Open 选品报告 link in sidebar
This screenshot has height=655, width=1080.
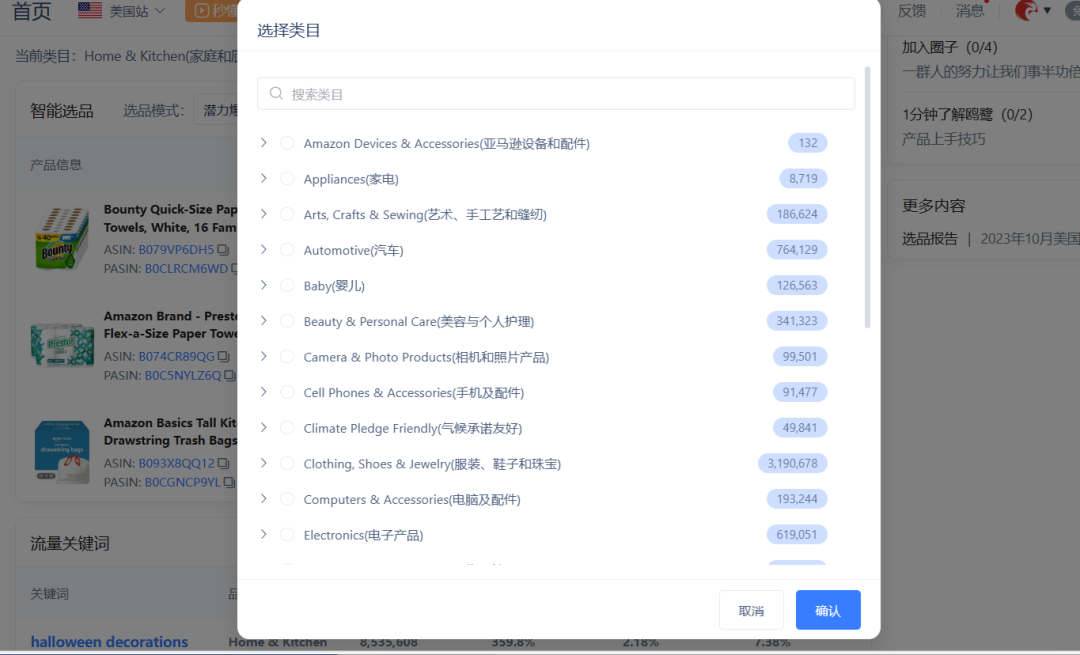click(930, 238)
